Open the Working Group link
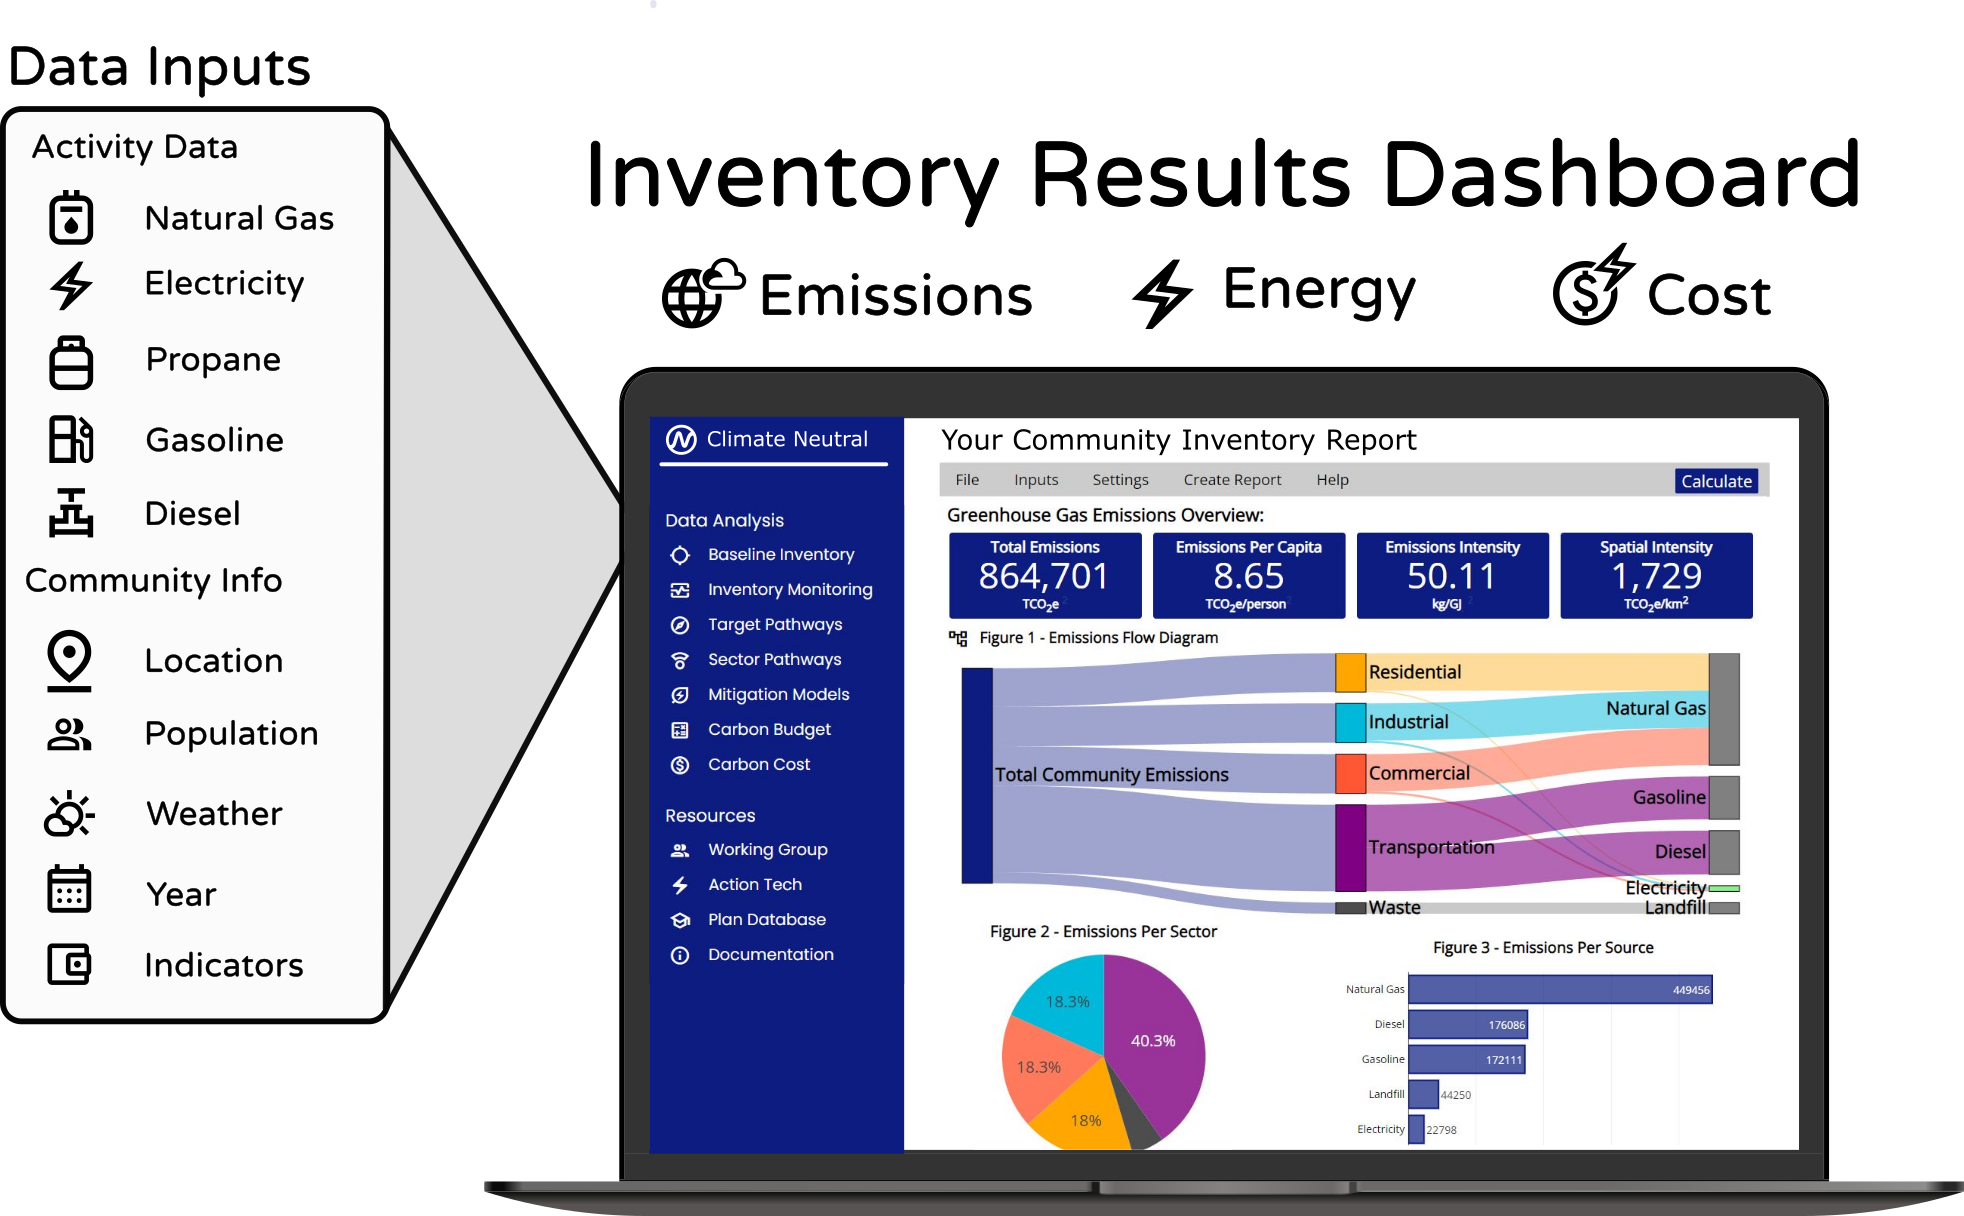Viewport: 1964px width, 1216px height. click(x=767, y=850)
